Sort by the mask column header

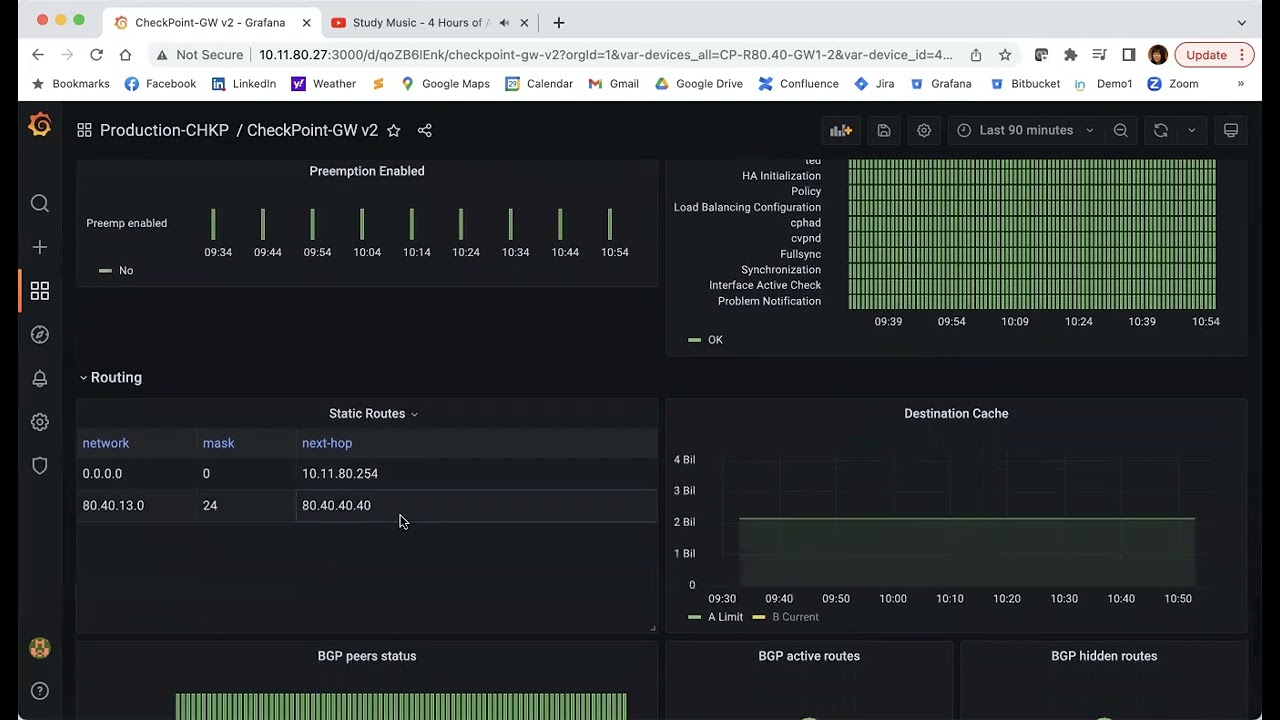[x=218, y=443]
